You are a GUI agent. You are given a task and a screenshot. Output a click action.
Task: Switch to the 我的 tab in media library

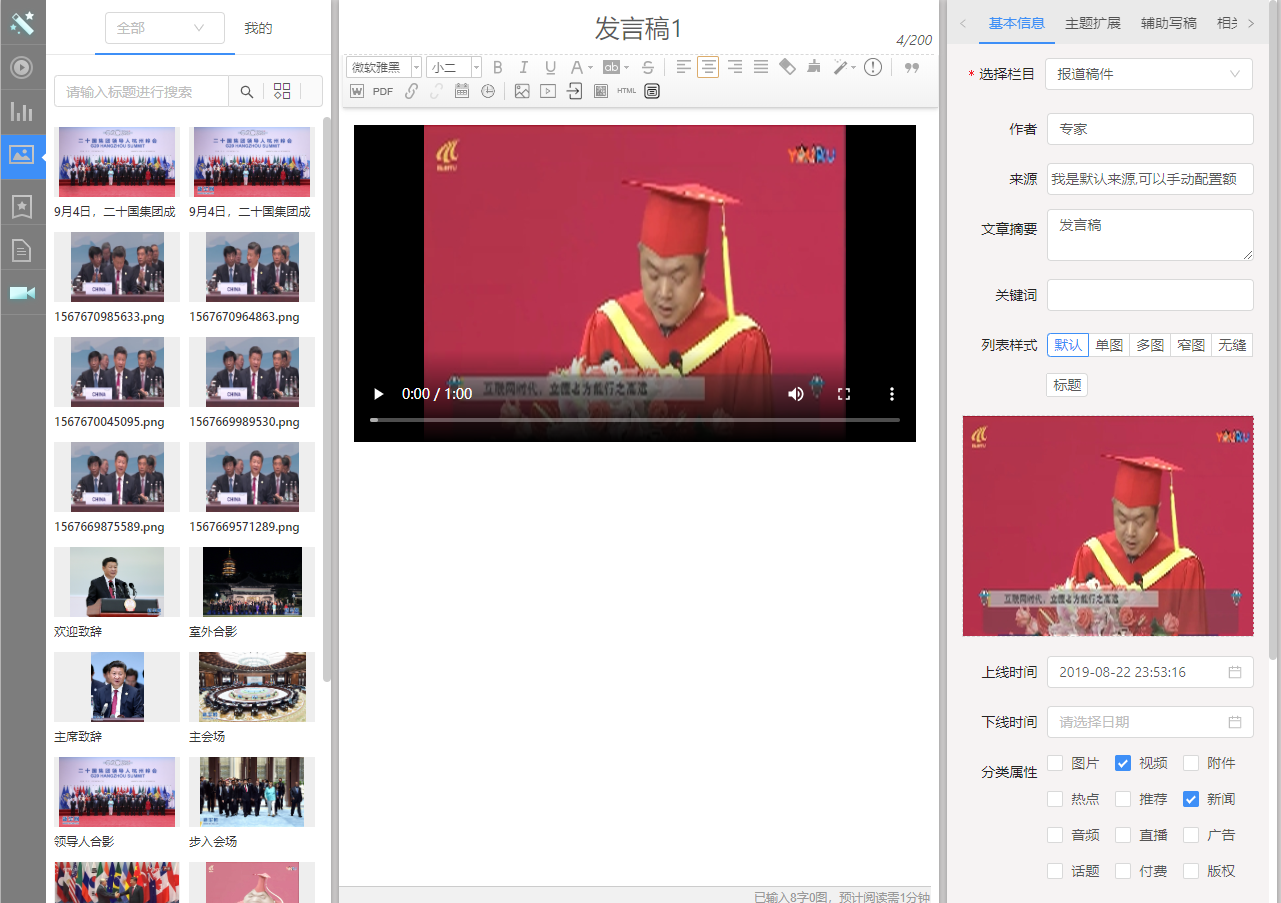(258, 28)
